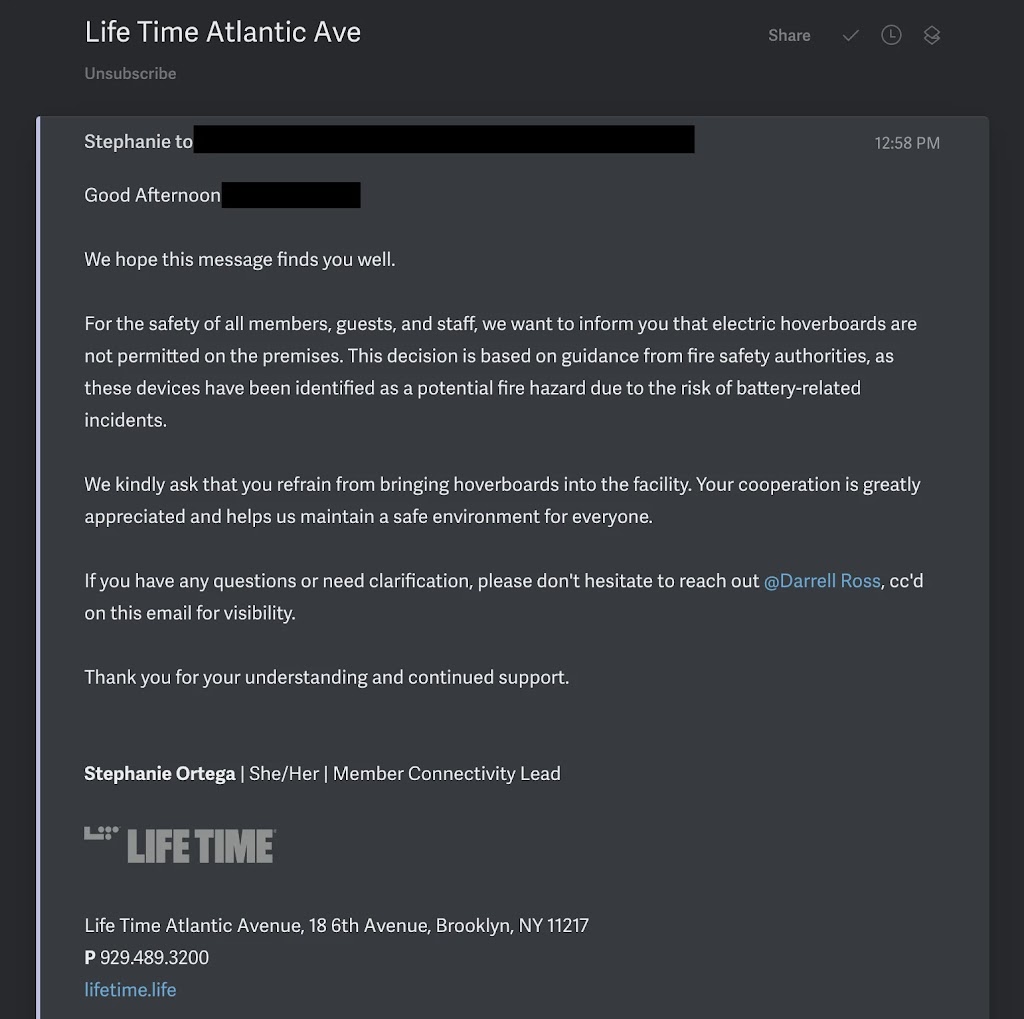The width and height of the screenshot is (1024, 1019).
Task: Click the 'We kindly ask' paragraph
Action: (x=502, y=500)
